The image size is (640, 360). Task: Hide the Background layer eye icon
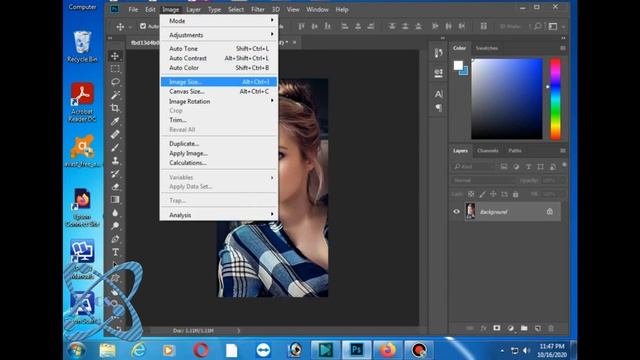(x=456, y=211)
